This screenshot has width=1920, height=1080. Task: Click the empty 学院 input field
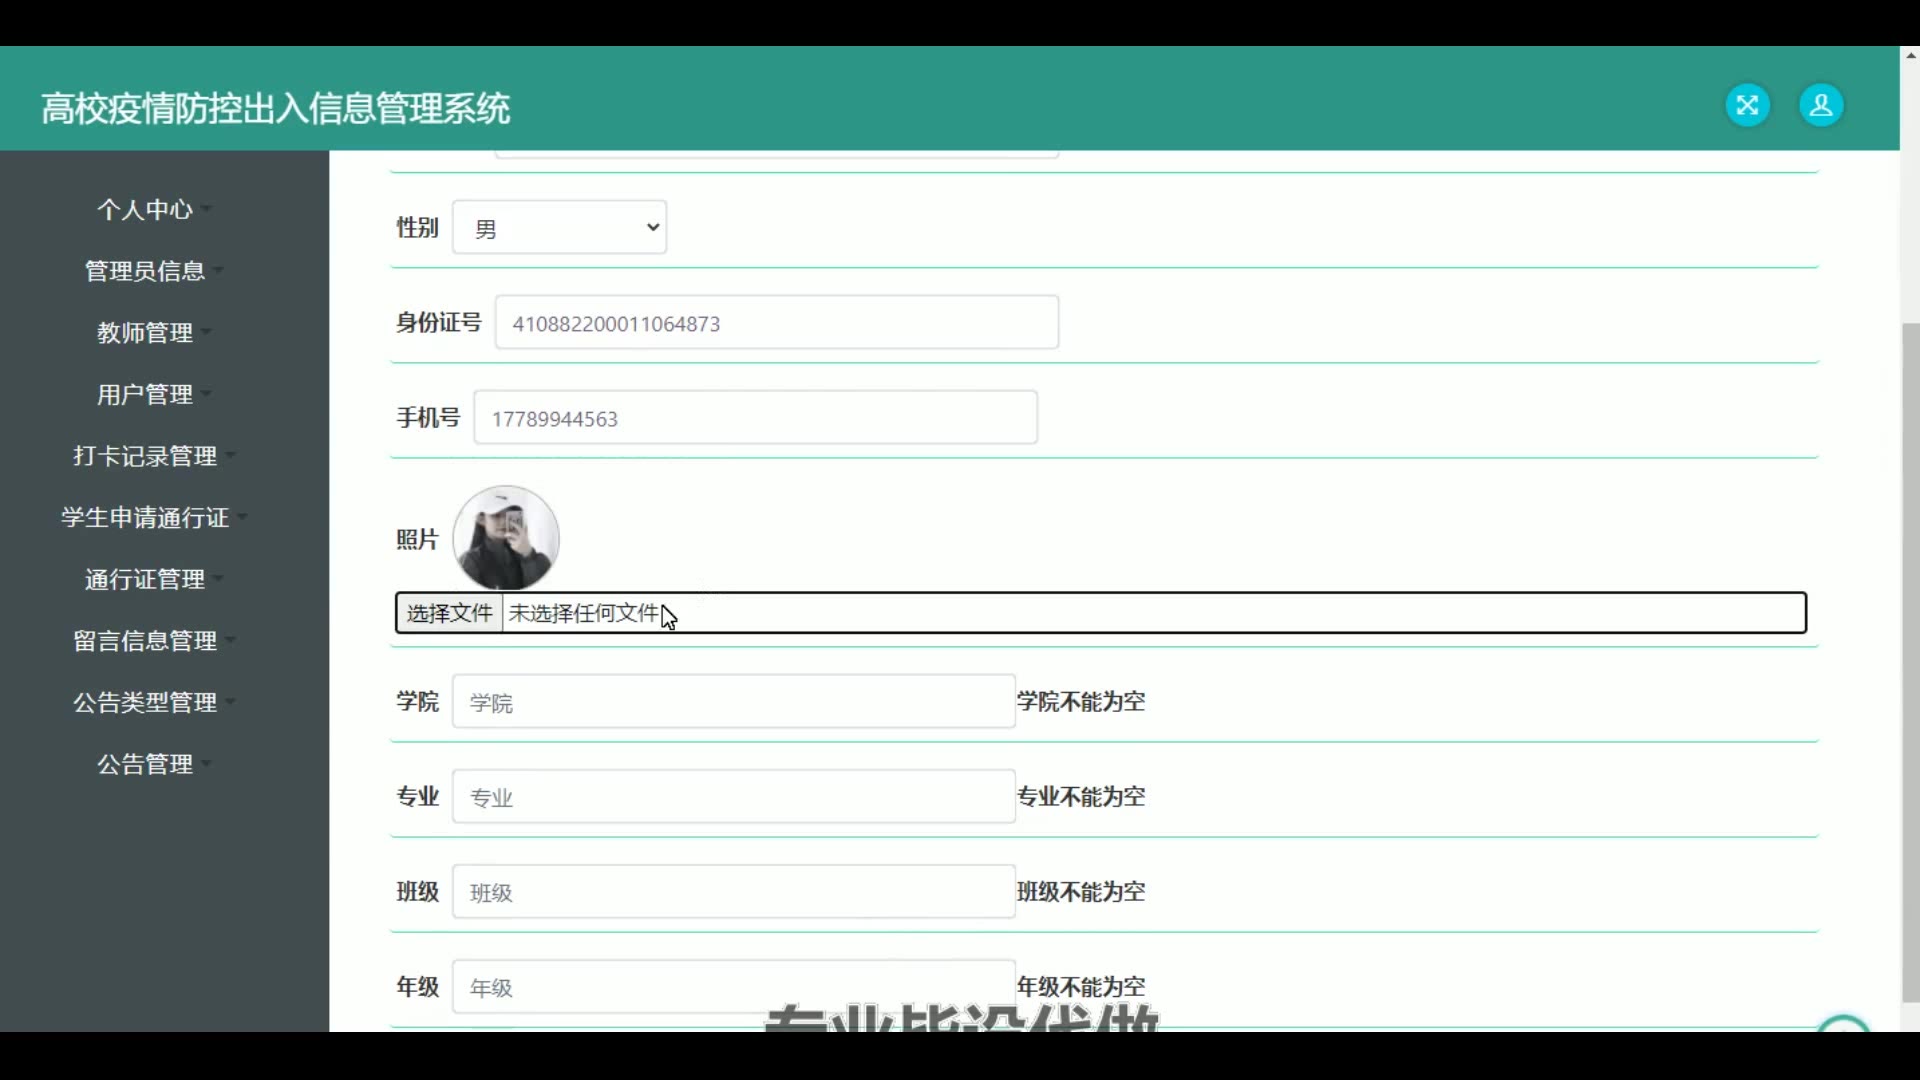point(733,702)
